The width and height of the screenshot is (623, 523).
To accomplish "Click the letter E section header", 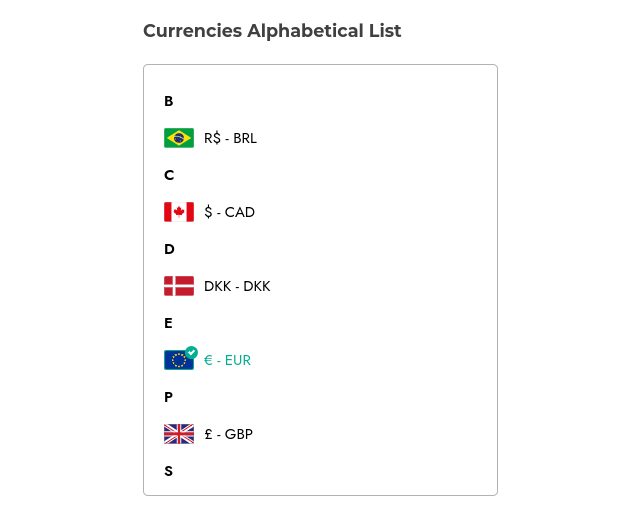I will 168,323.
